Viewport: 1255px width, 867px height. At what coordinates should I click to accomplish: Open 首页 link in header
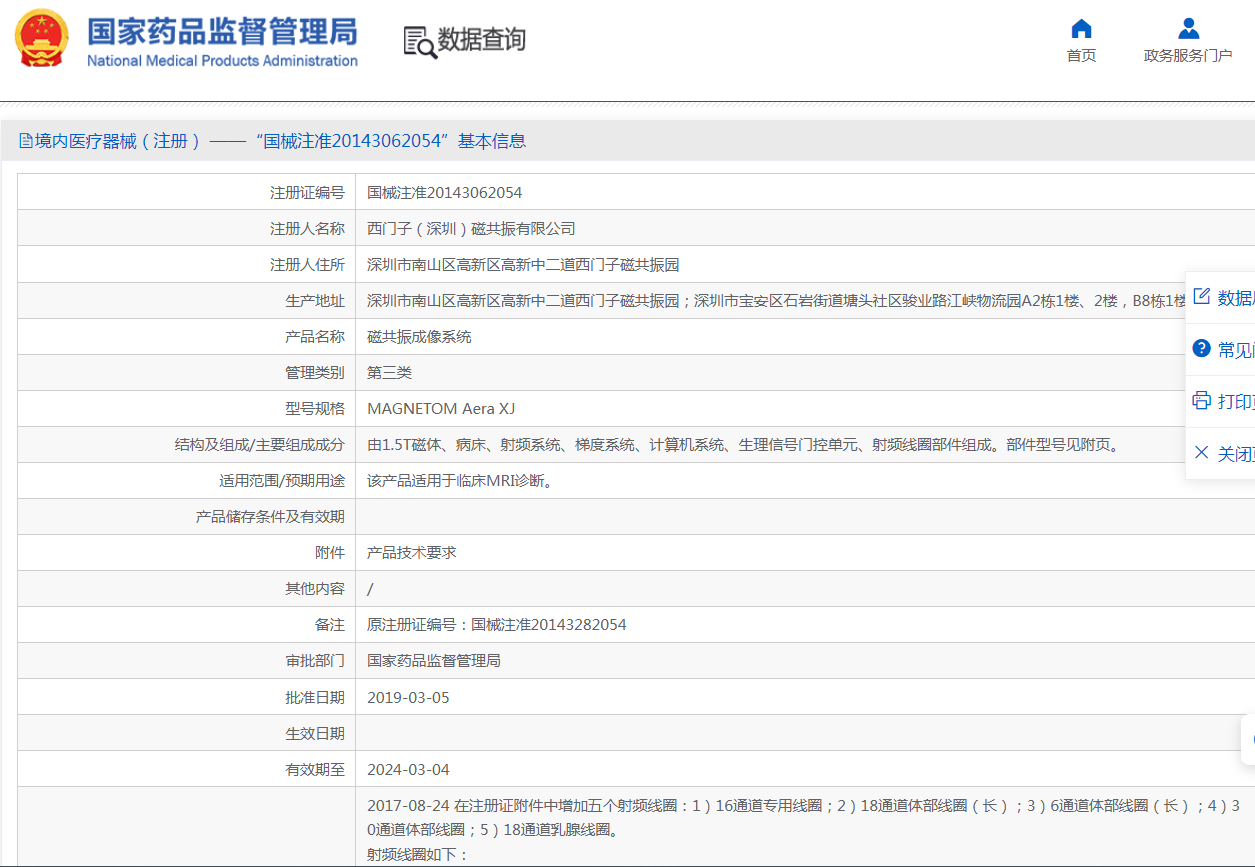(1081, 56)
